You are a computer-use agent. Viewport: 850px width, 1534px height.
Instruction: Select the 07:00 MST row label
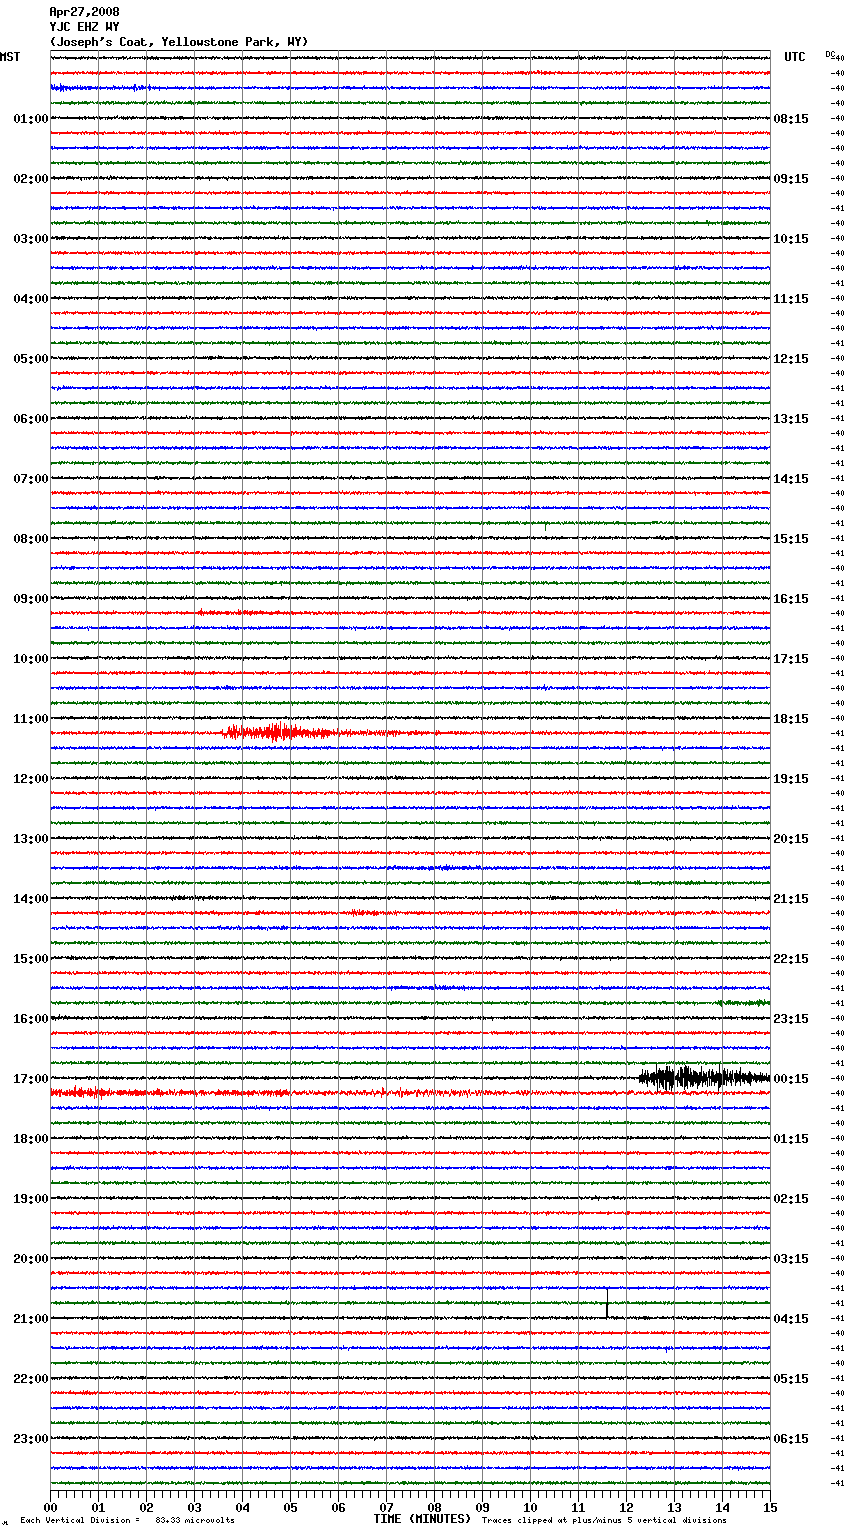click(x=30, y=479)
